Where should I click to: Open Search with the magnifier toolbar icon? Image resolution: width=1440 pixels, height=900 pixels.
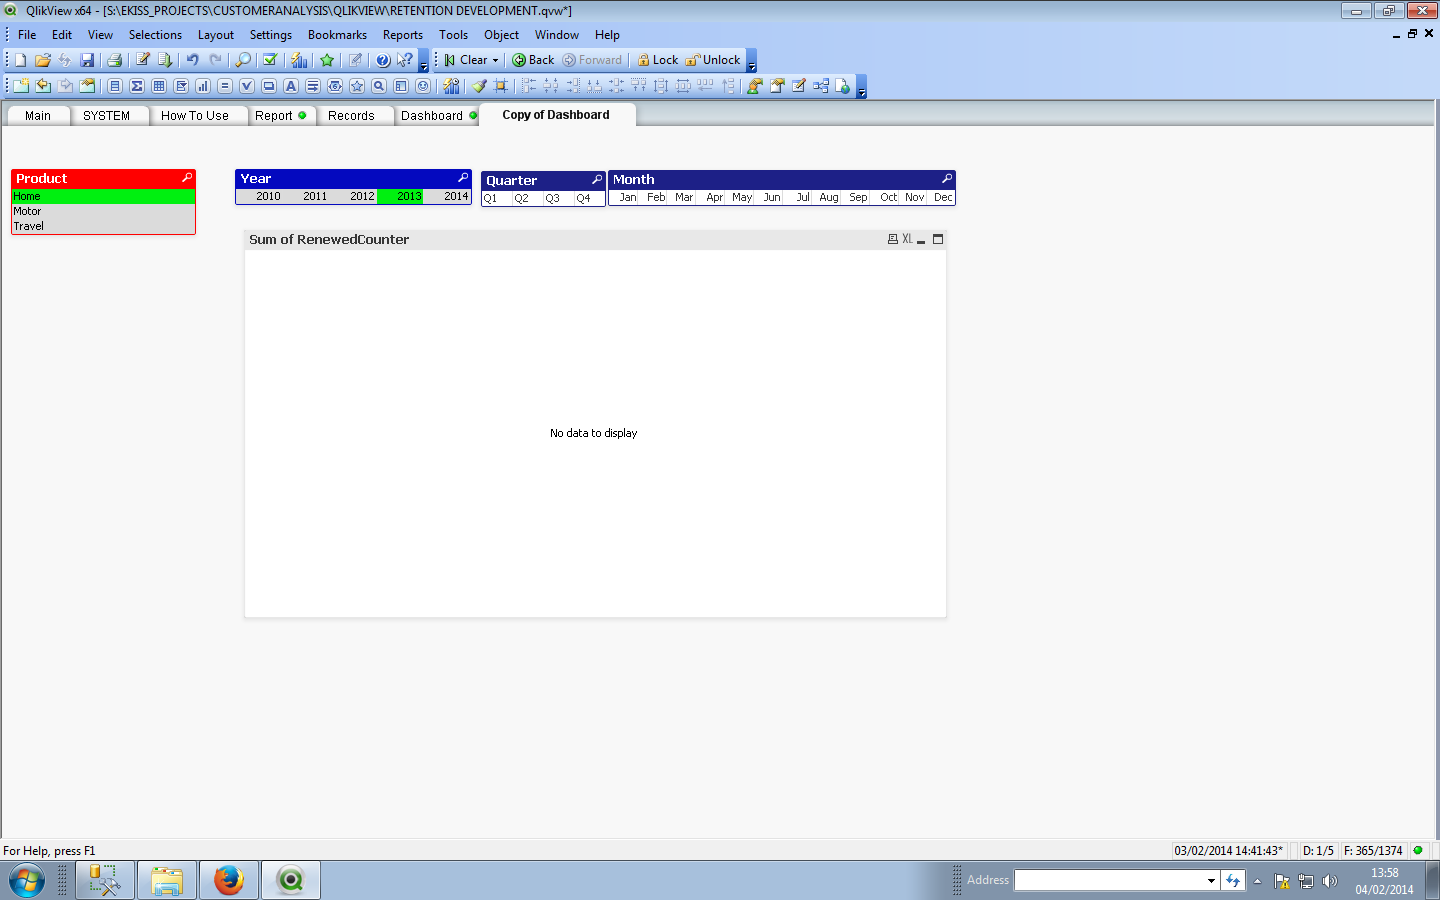(243, 60)
